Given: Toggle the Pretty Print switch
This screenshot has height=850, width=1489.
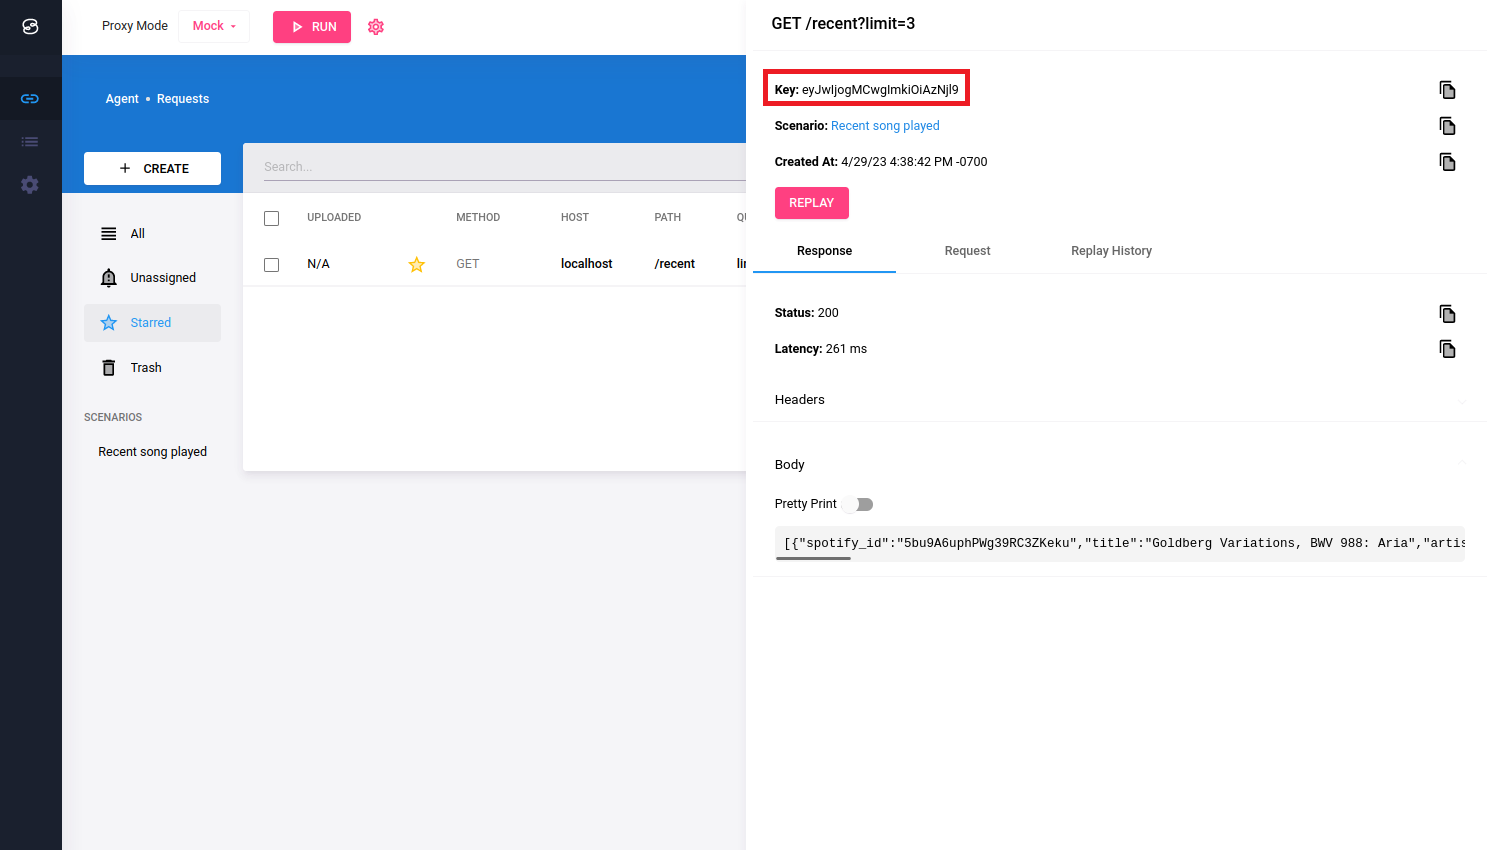Looking at the screenshot, I should click(x=858, y=504).
